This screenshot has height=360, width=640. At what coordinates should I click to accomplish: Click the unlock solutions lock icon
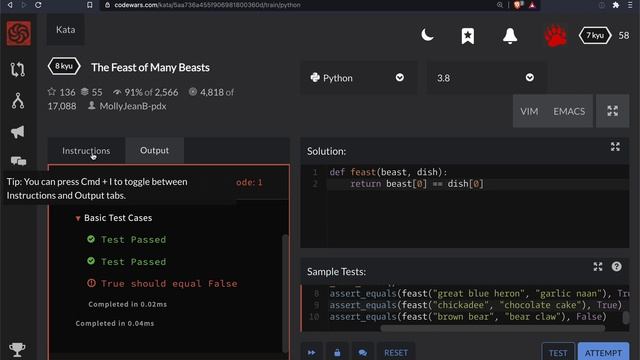tap(337, 352)
